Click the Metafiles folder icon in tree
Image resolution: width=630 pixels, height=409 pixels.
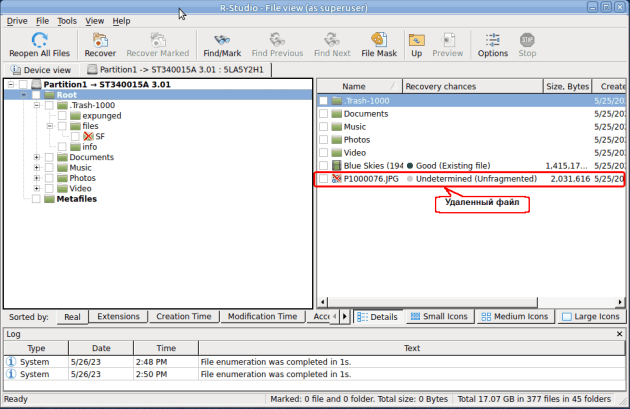click(49, 199)
